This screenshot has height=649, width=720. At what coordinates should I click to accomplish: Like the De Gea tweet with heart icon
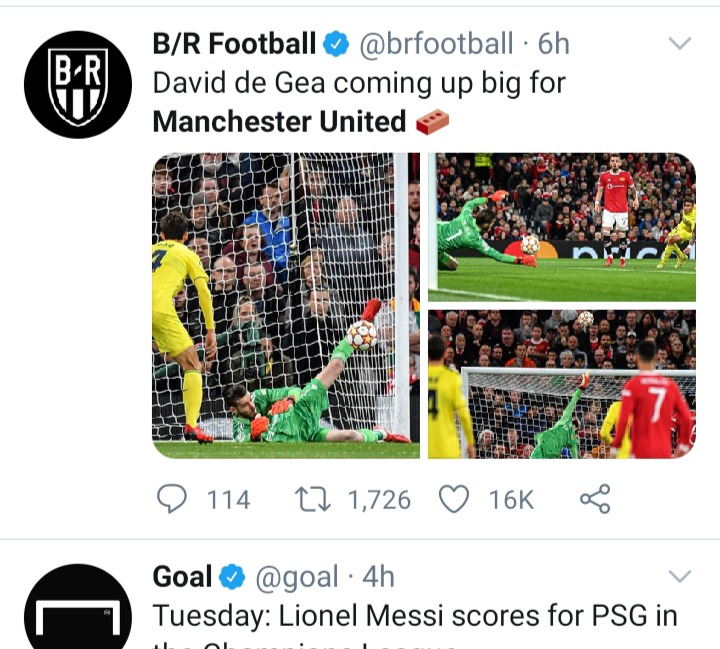(454, 499)
